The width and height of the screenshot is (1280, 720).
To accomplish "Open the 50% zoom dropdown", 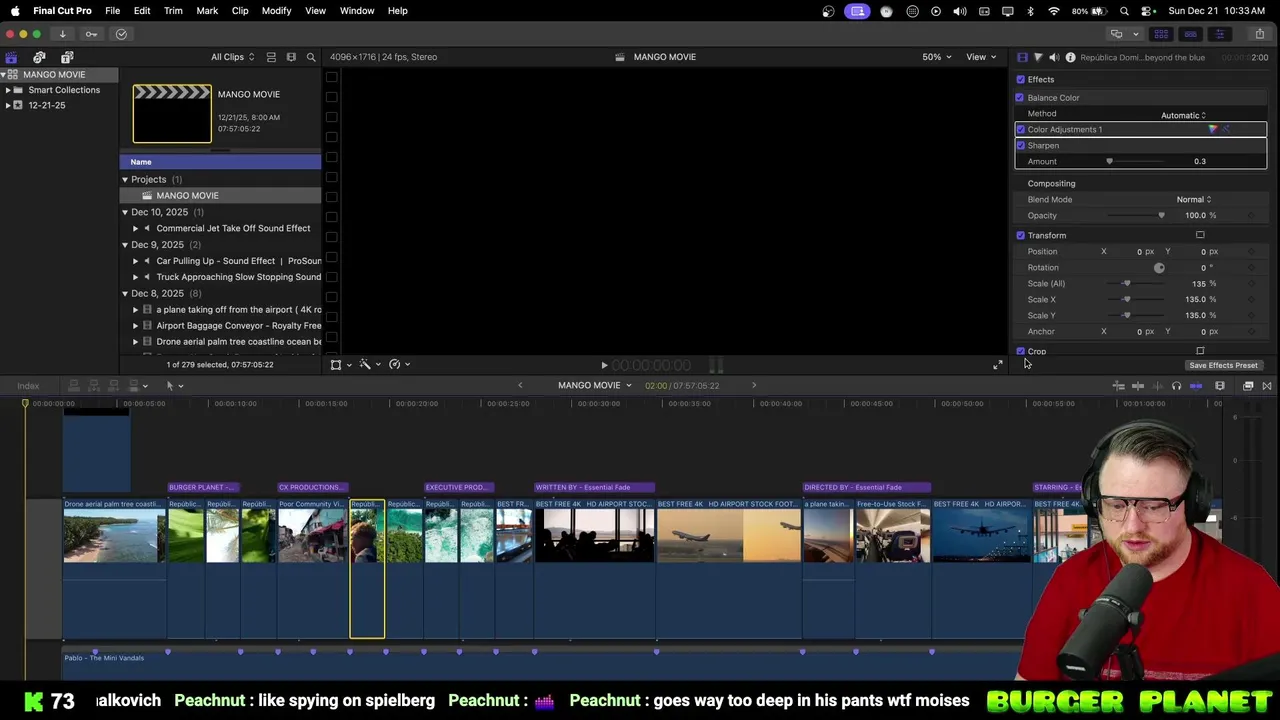I will [x=936, y=57].
